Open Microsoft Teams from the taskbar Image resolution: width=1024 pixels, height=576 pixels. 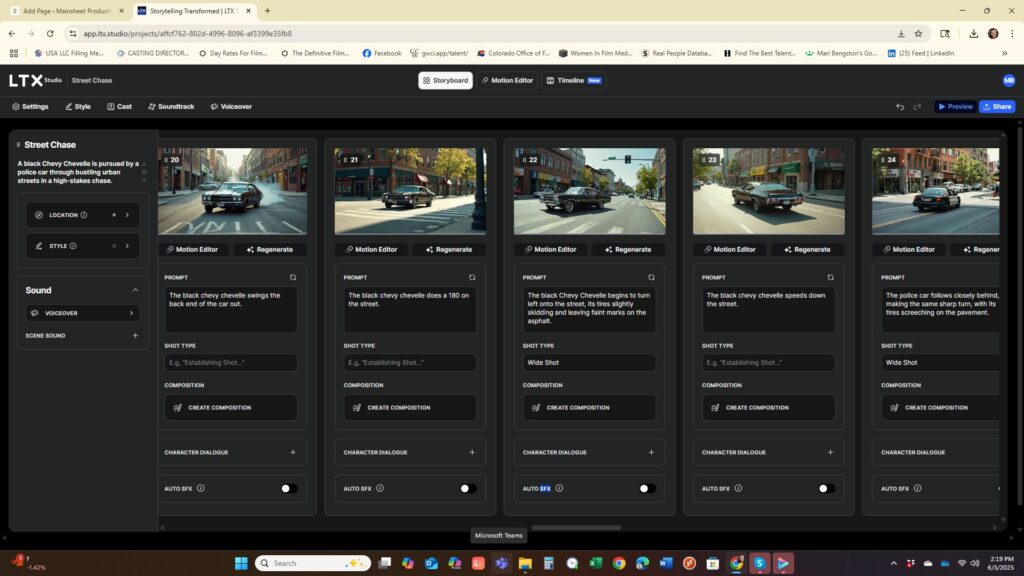pos(501,563)
